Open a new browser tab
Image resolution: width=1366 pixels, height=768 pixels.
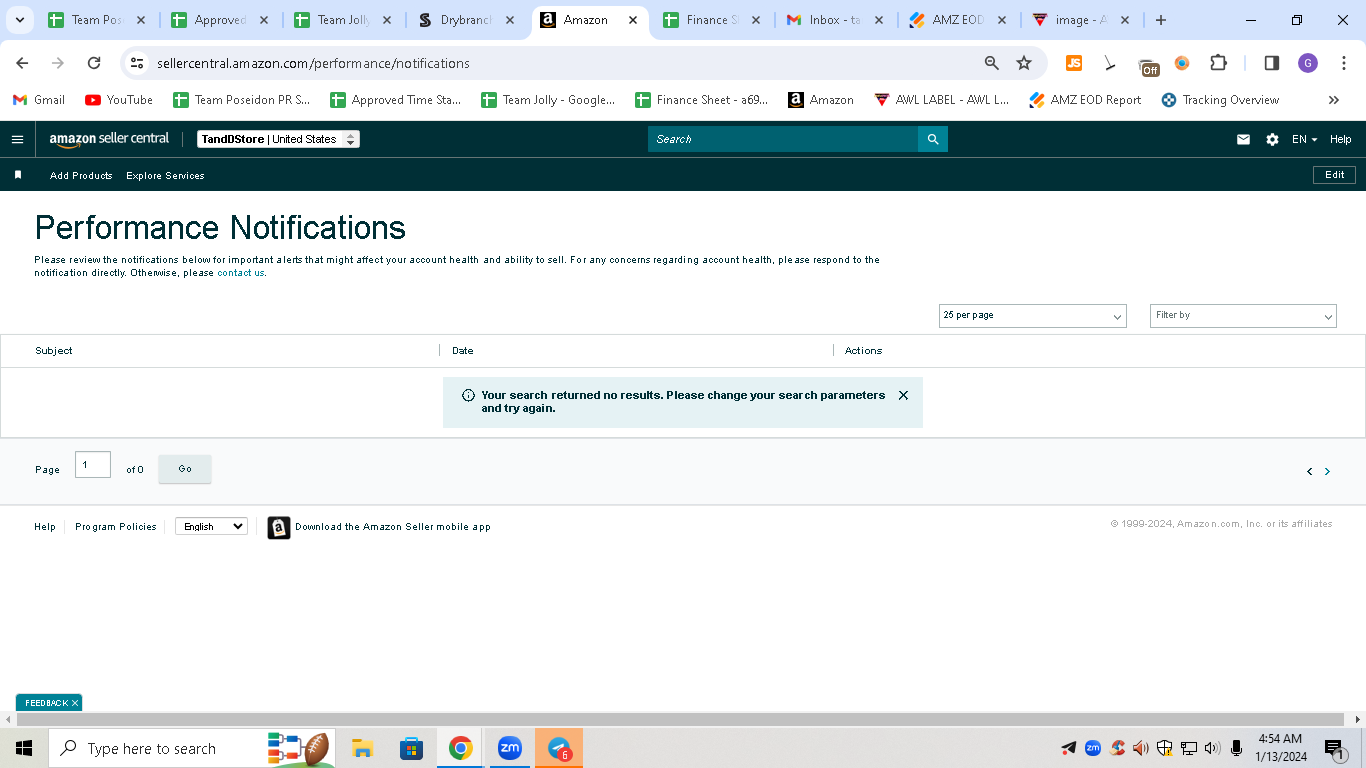pyautogui.click(x=1160, y=20)
